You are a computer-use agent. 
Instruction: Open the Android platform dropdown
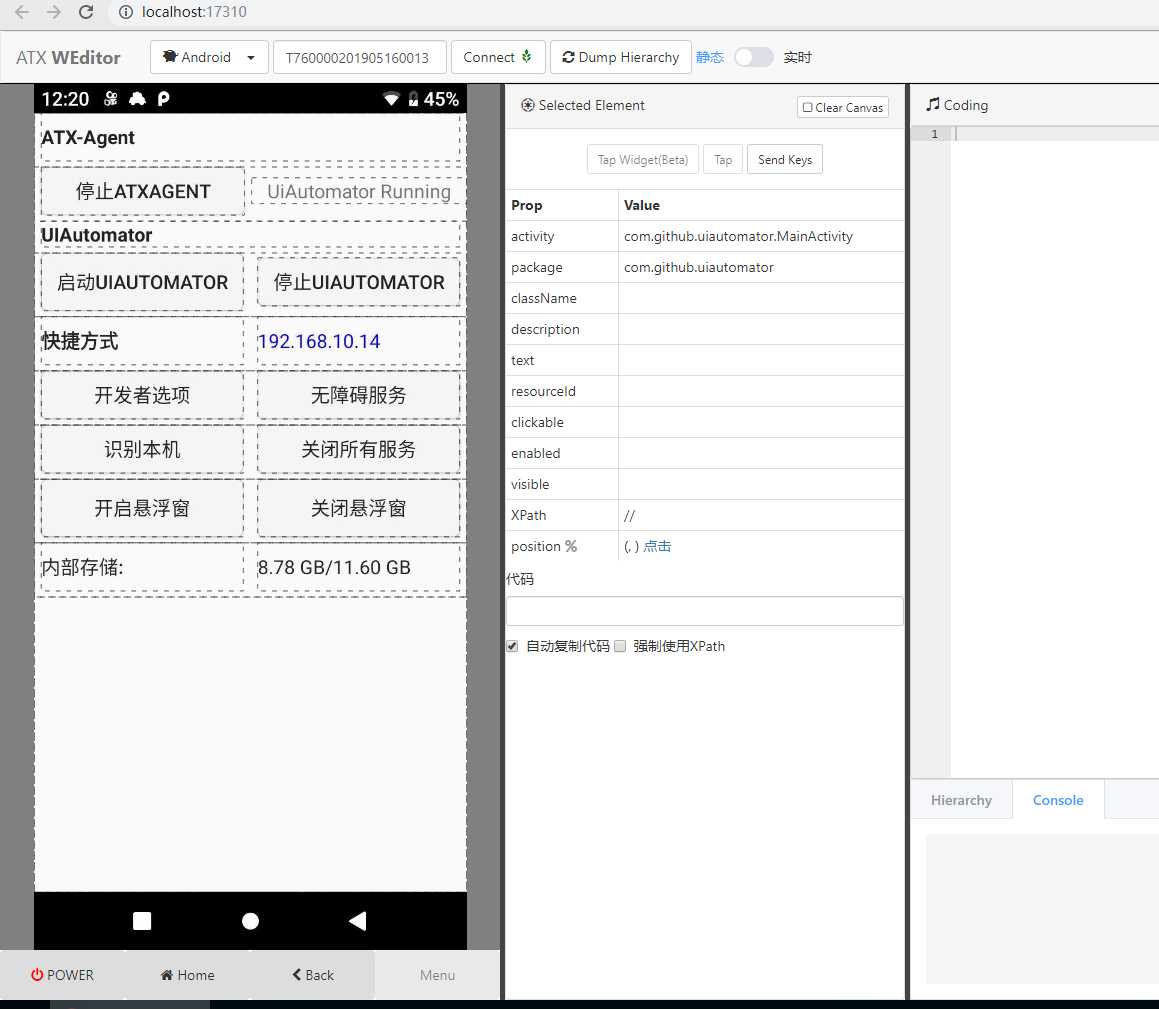coord(209,57)
